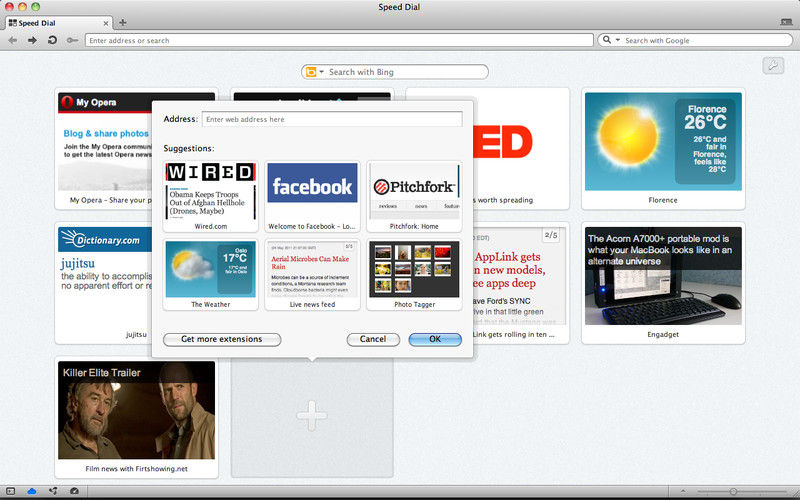Click Get more extensions button
The width and height of the screenshot is (800, 500).
pos(222,339)
